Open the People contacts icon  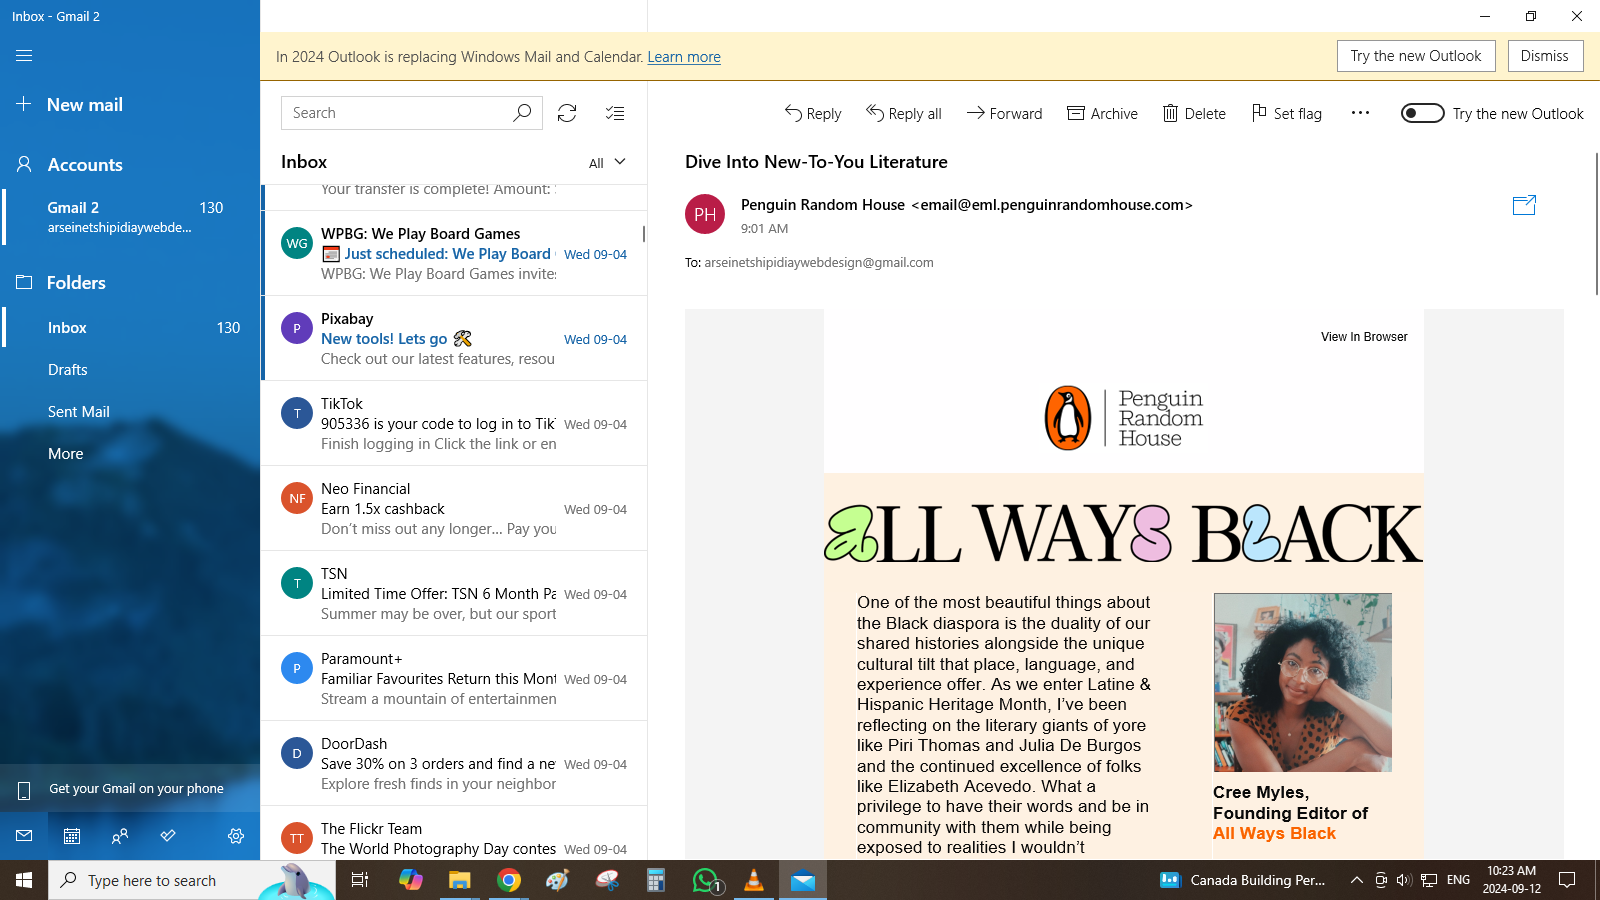point(120,836)
